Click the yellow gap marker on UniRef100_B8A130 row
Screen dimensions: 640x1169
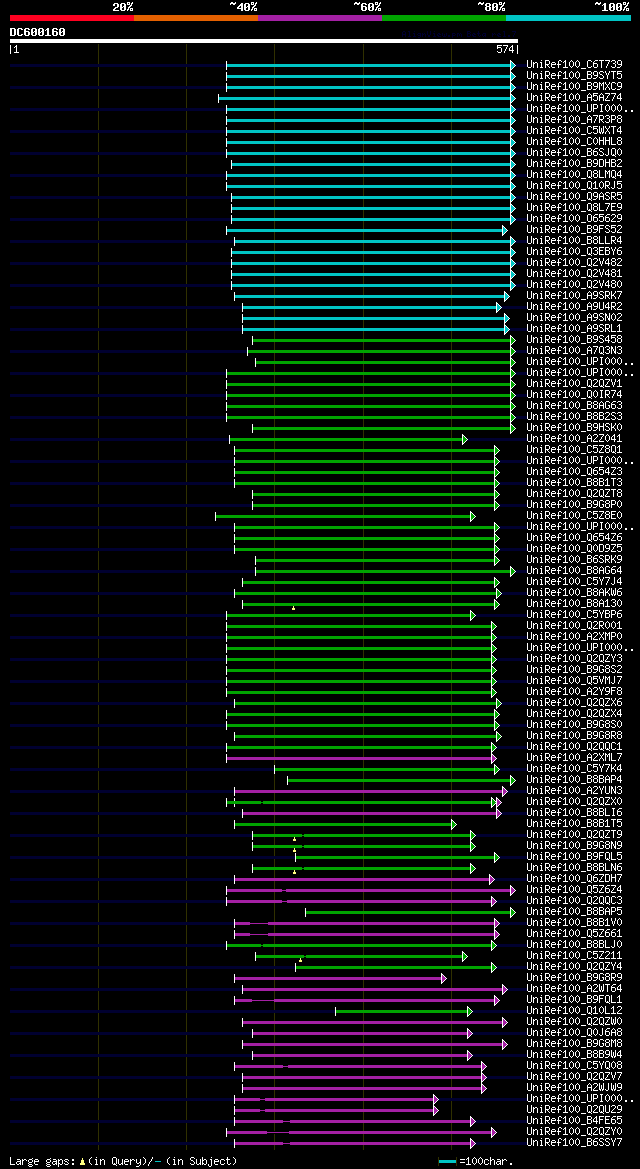tap(294, 608)
